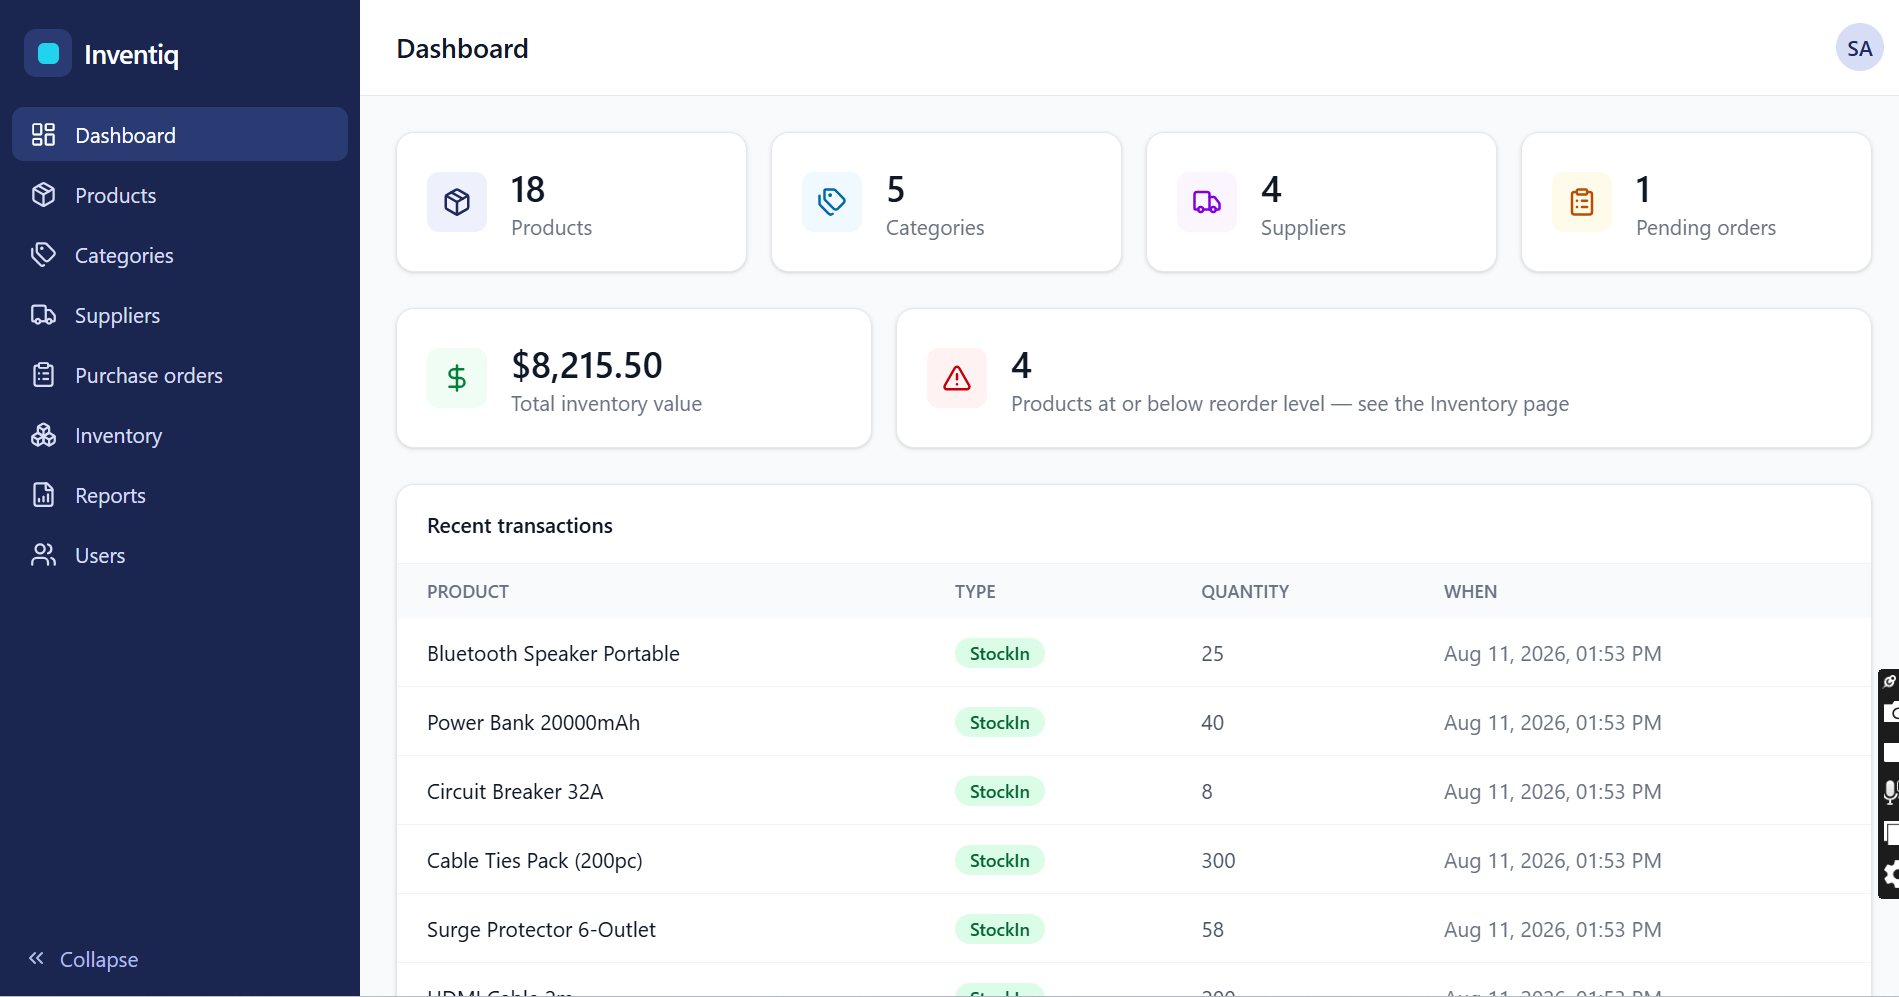
Task: Open Categories using the tag icon in sidebar
Action: 43,255
